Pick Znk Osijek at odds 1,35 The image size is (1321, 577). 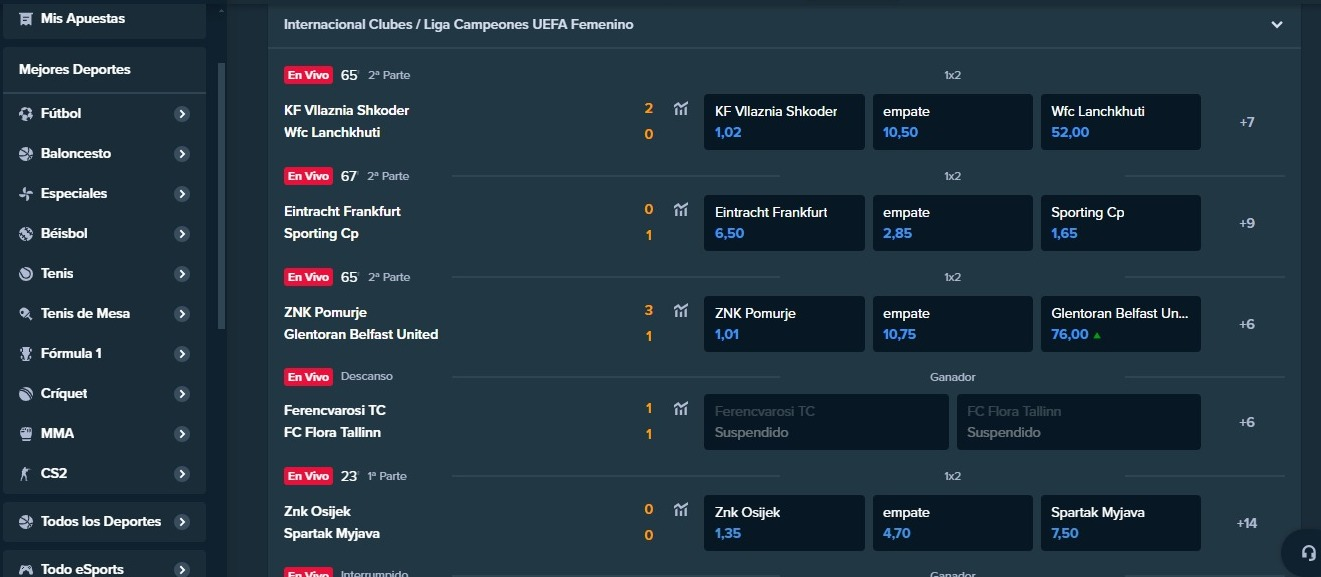coord(784,522)
